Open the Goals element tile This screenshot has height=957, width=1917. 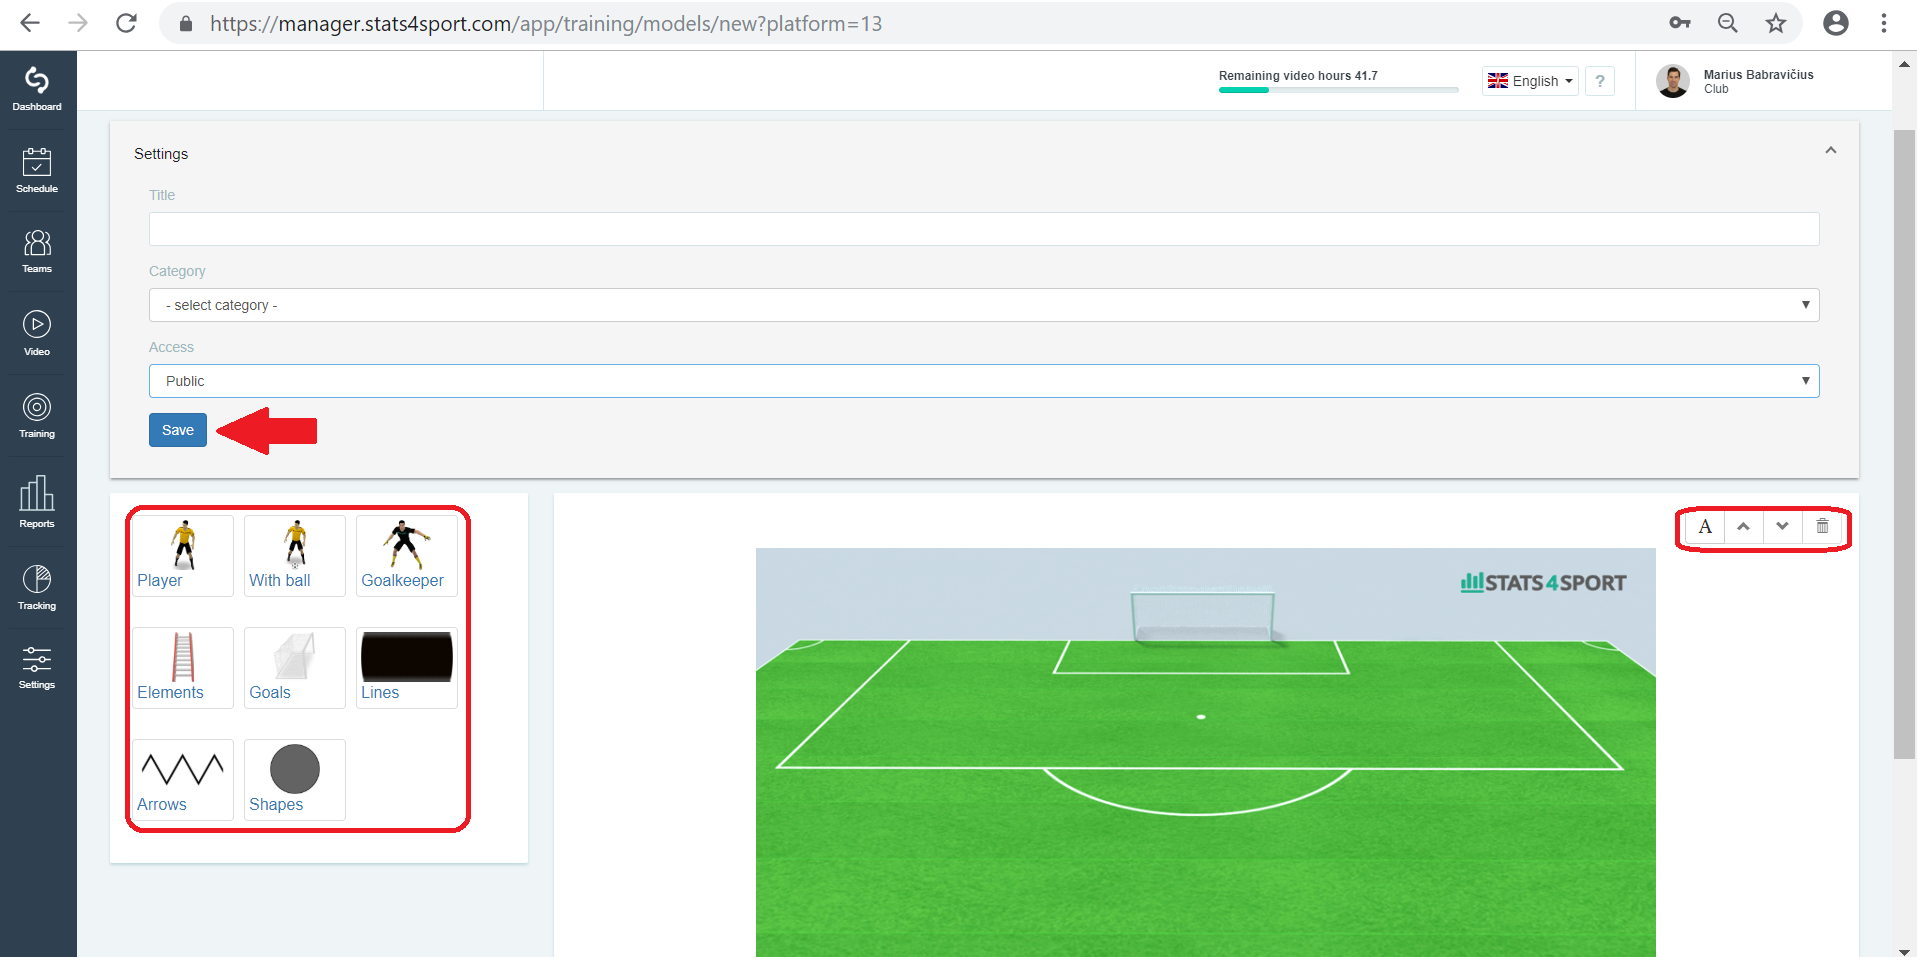[295, 668]
